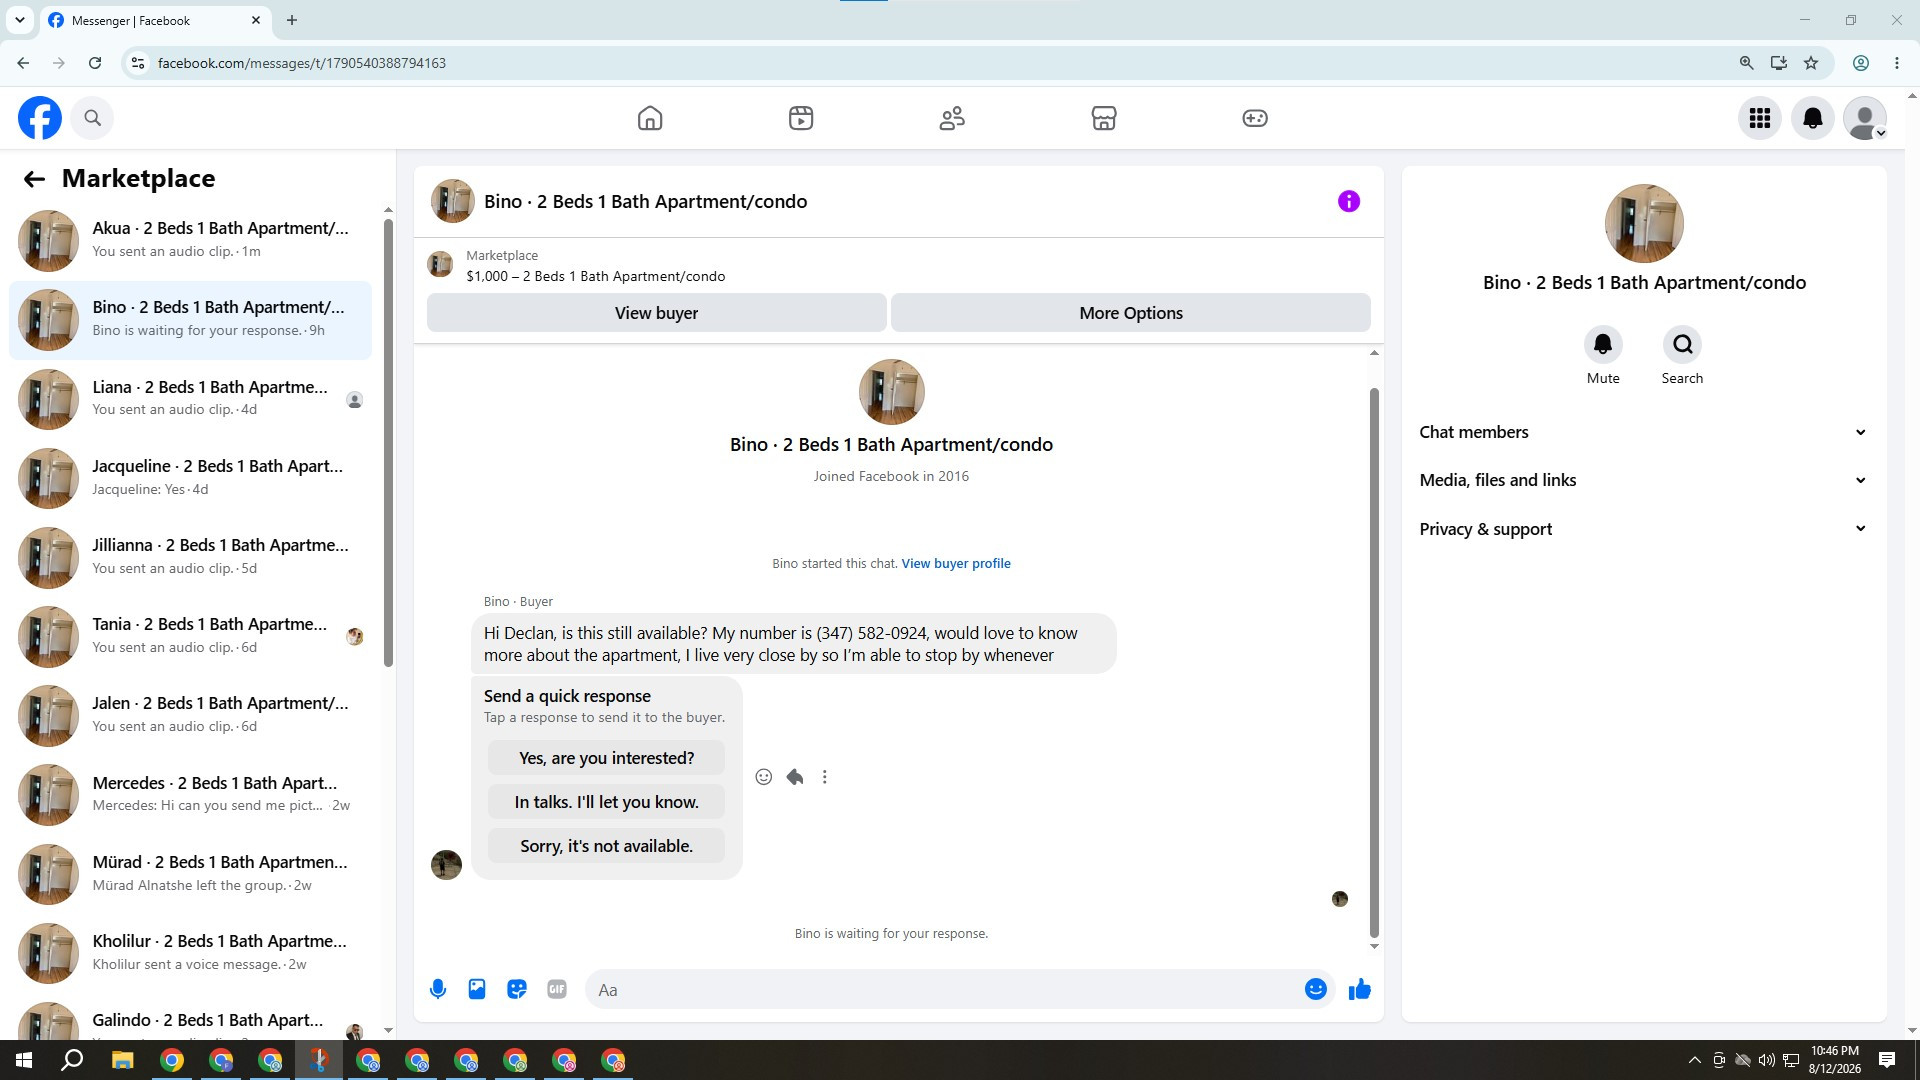This screenshot has height=1080, width=1920.
Task: Send quick reply 'Sorry, it's not available.'
Action: pos(606,846)
